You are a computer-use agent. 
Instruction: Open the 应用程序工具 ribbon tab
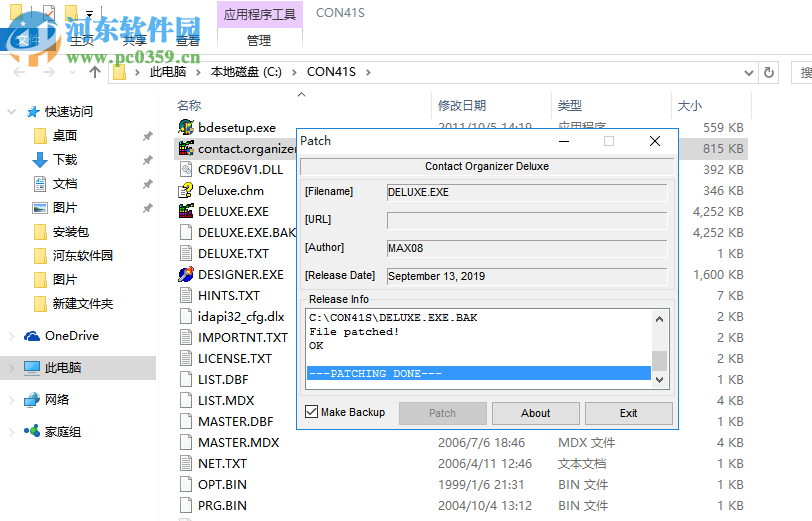tap(259, 14)
